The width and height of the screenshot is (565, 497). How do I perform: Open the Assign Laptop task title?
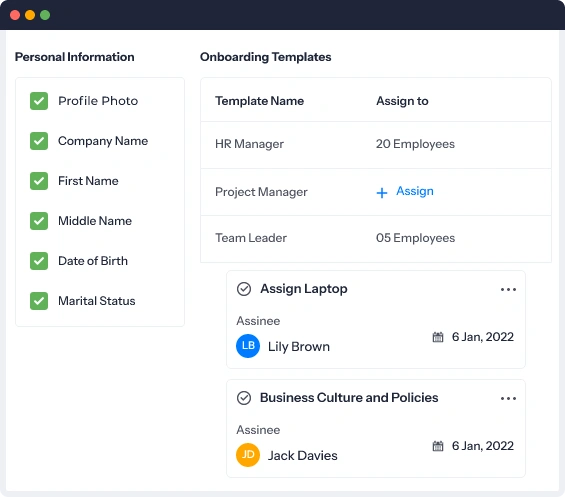[304, 289]
